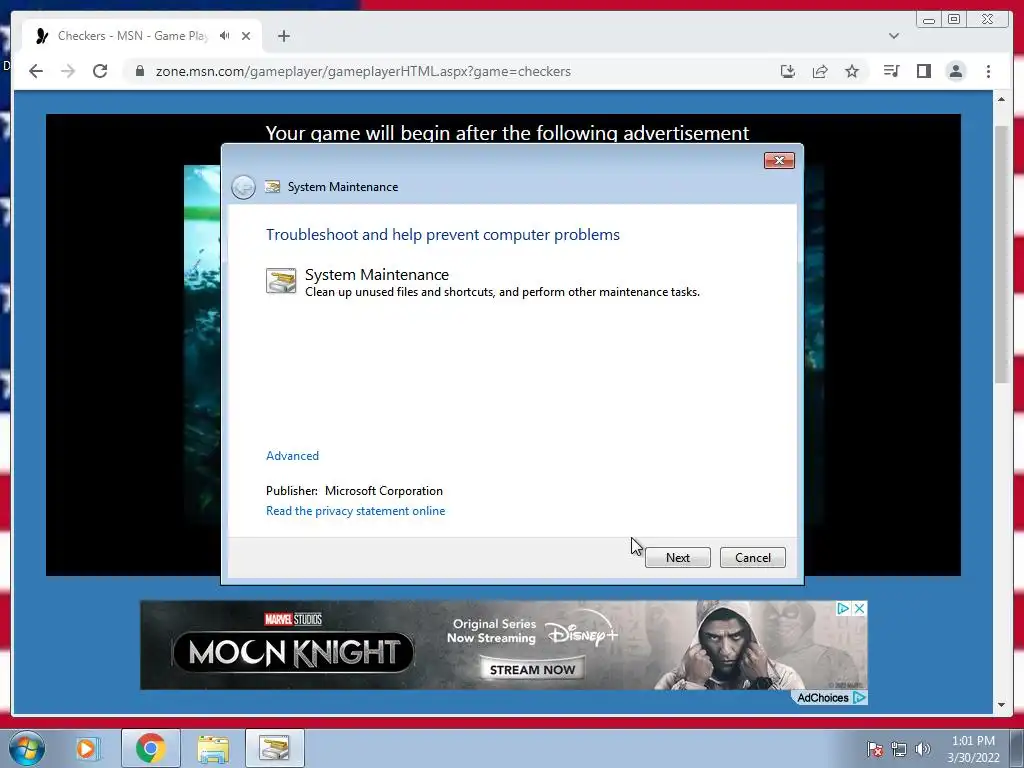Image resolution: width=1024 pixels, height=768 pixels.
Task: Click the volume speaker tray icon
Action: pos(922,748)
